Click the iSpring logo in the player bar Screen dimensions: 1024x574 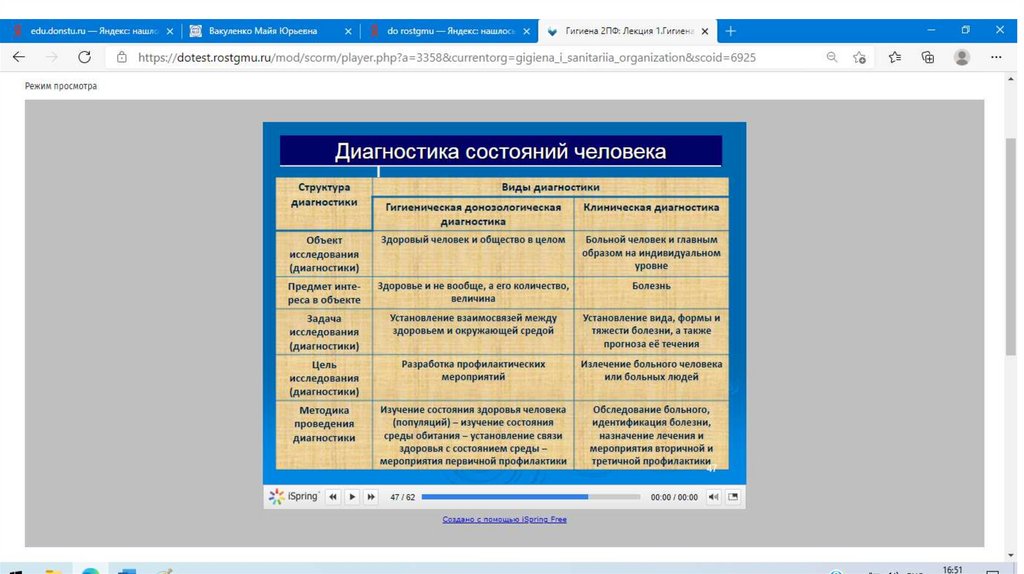[294, 496]
